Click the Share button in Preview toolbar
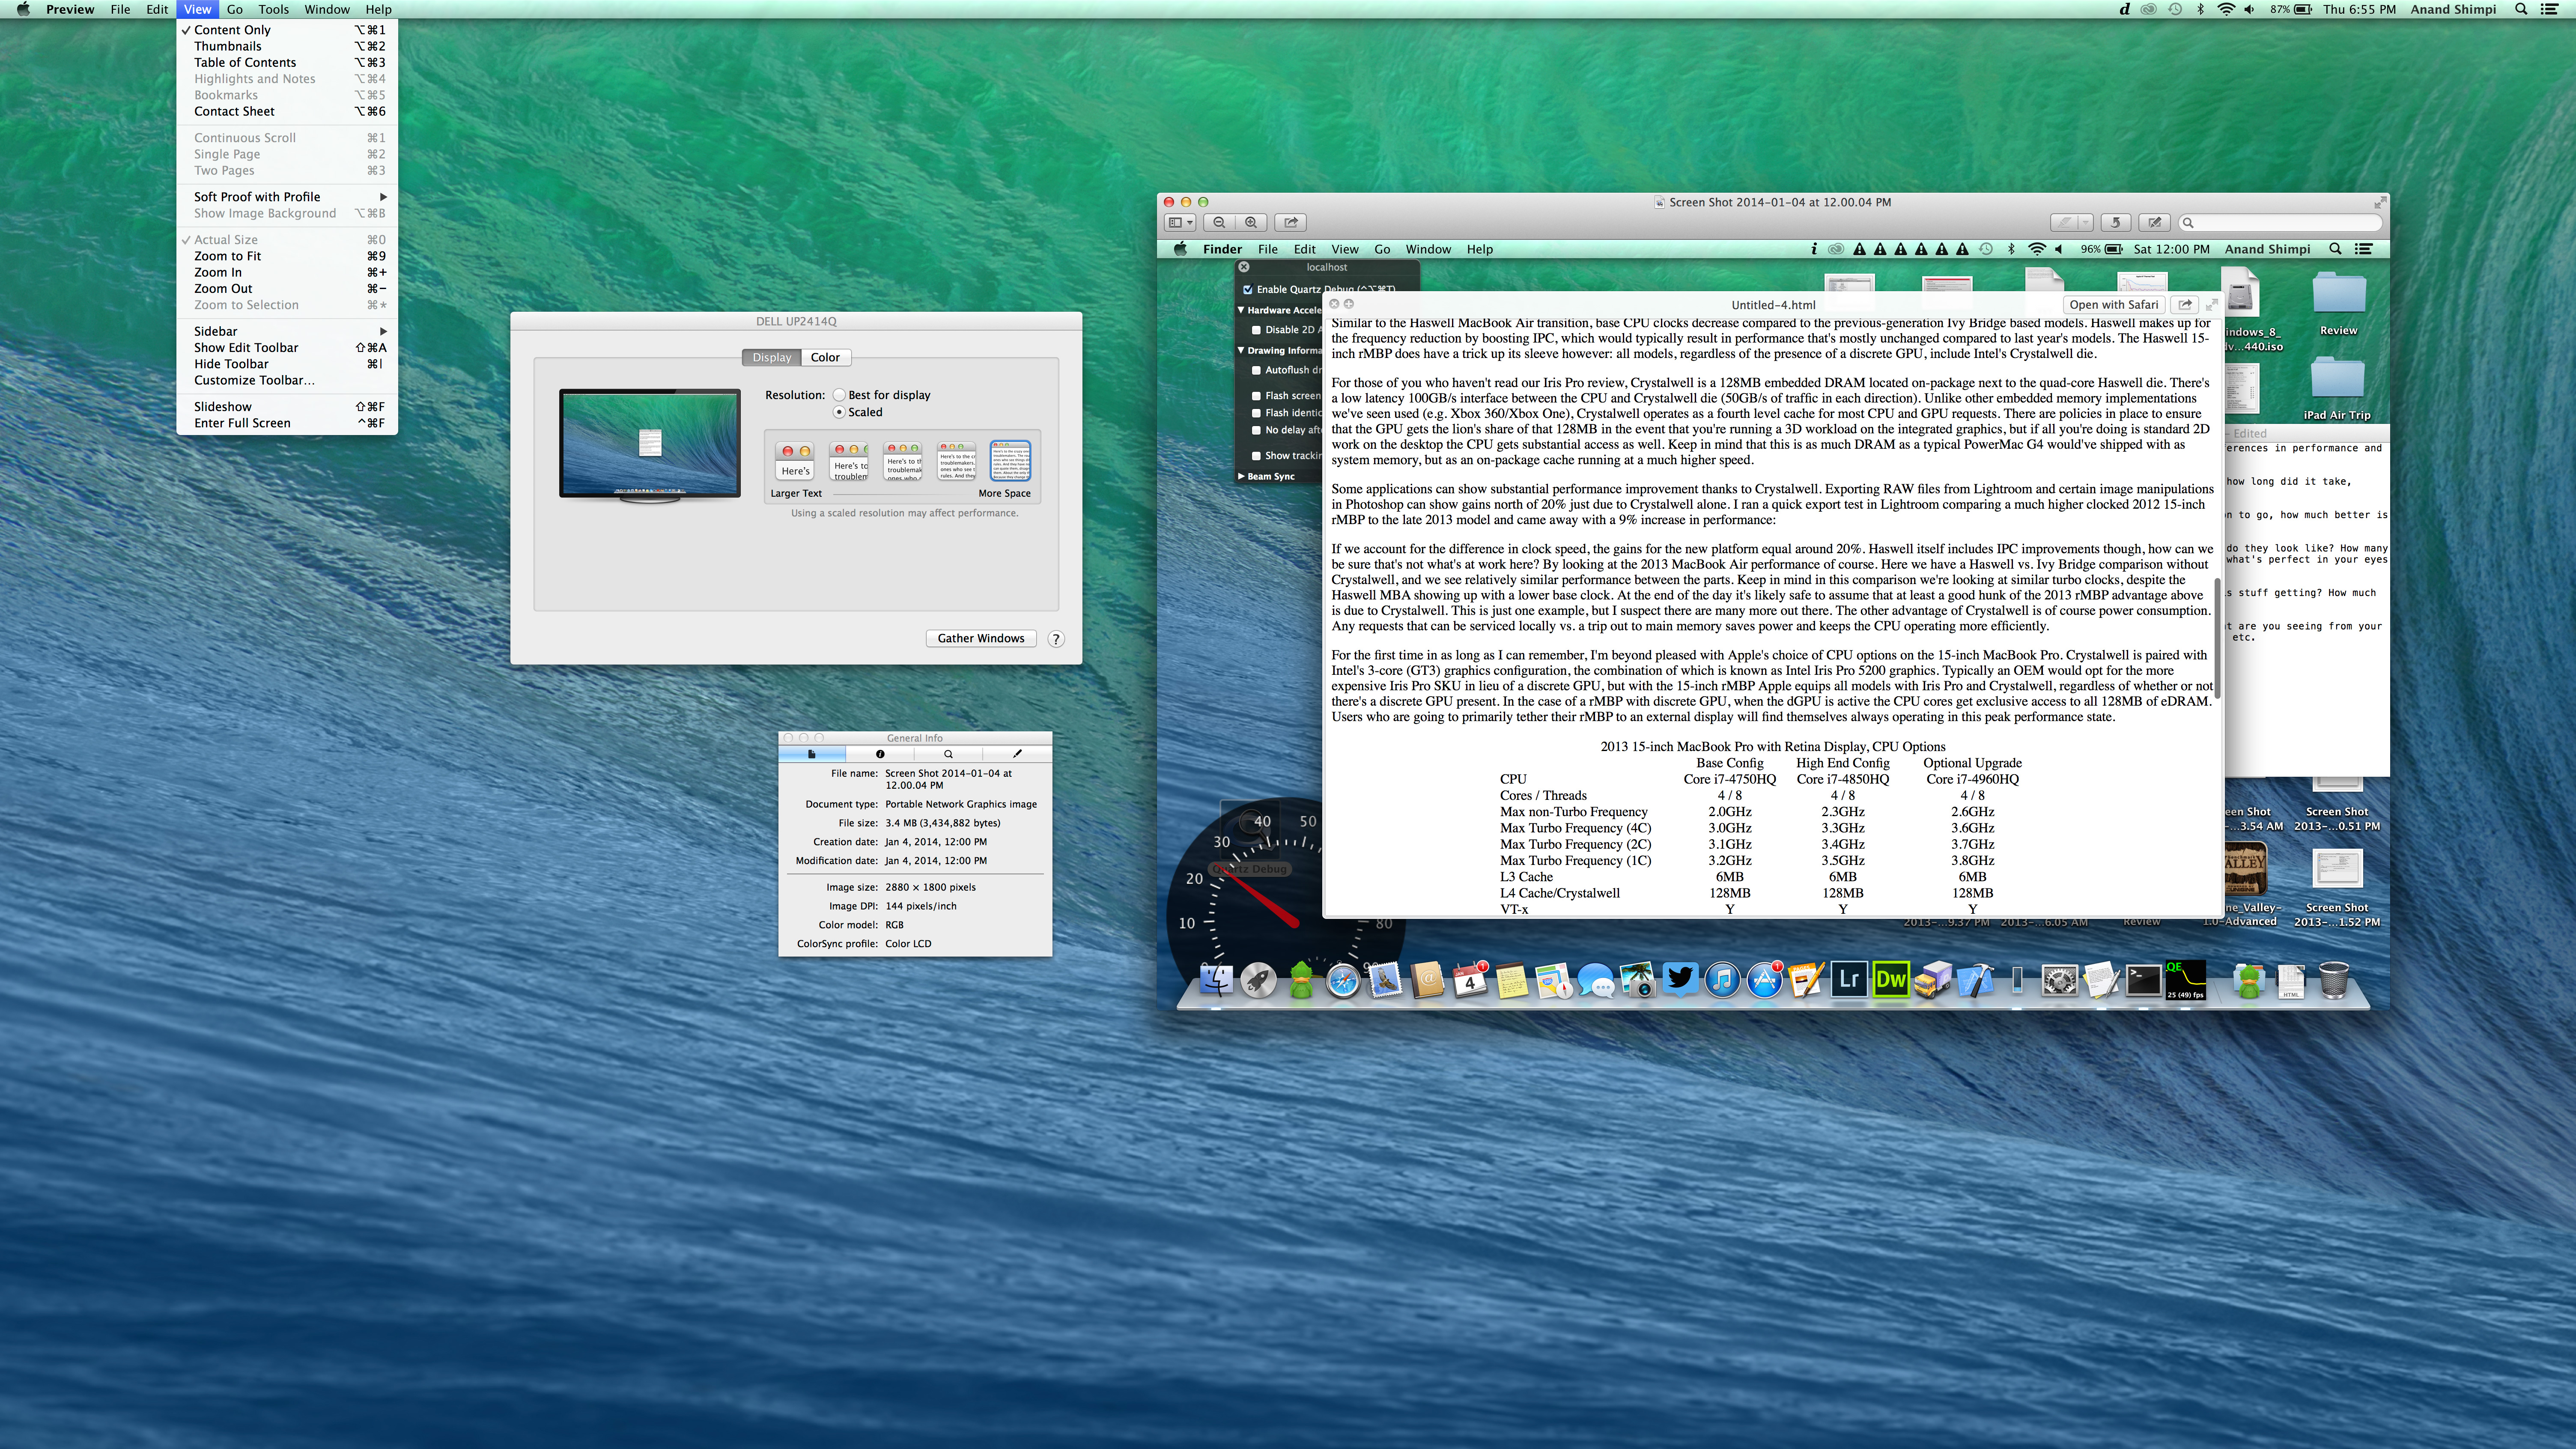This screenshot has height=1449, width=2576. click(1291, 223)
